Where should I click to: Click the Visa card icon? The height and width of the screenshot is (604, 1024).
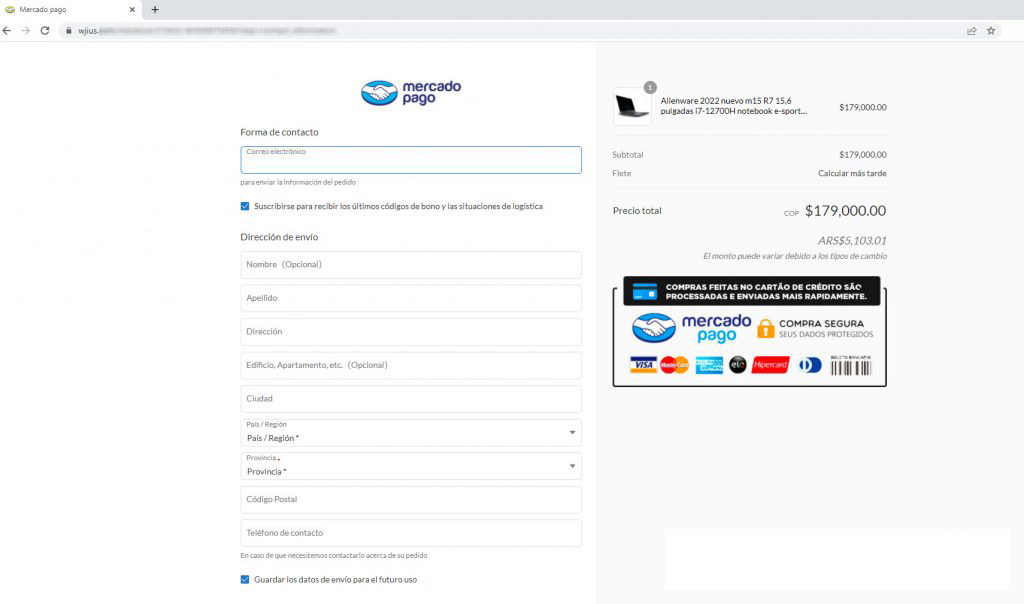pyautogui.click(x=643, y=364)
